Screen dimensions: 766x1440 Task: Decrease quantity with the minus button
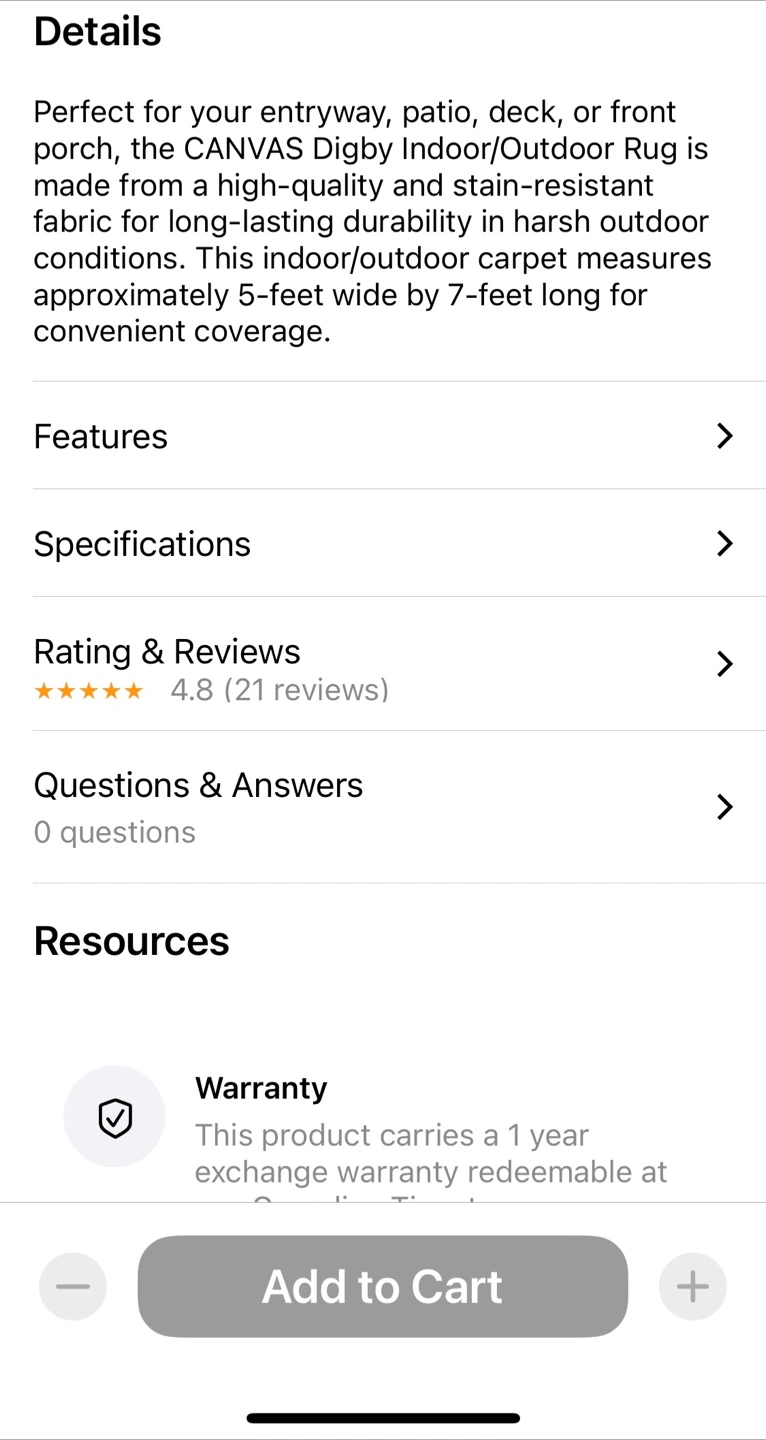(x=73, y=1287)
